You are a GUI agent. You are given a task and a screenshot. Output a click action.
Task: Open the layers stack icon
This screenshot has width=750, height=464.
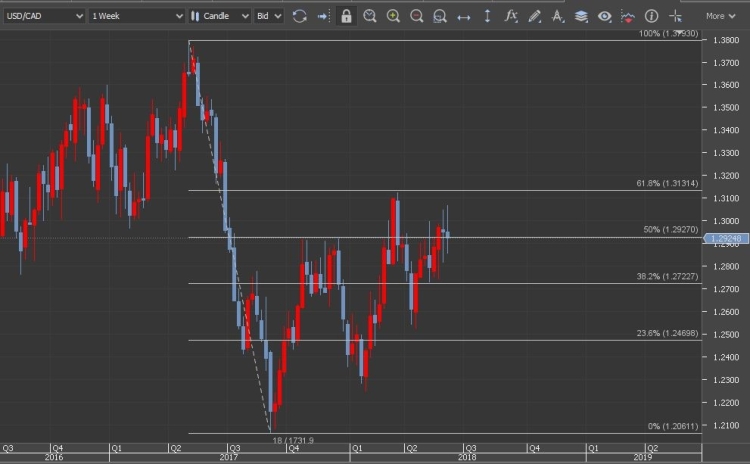pos(581,16)
